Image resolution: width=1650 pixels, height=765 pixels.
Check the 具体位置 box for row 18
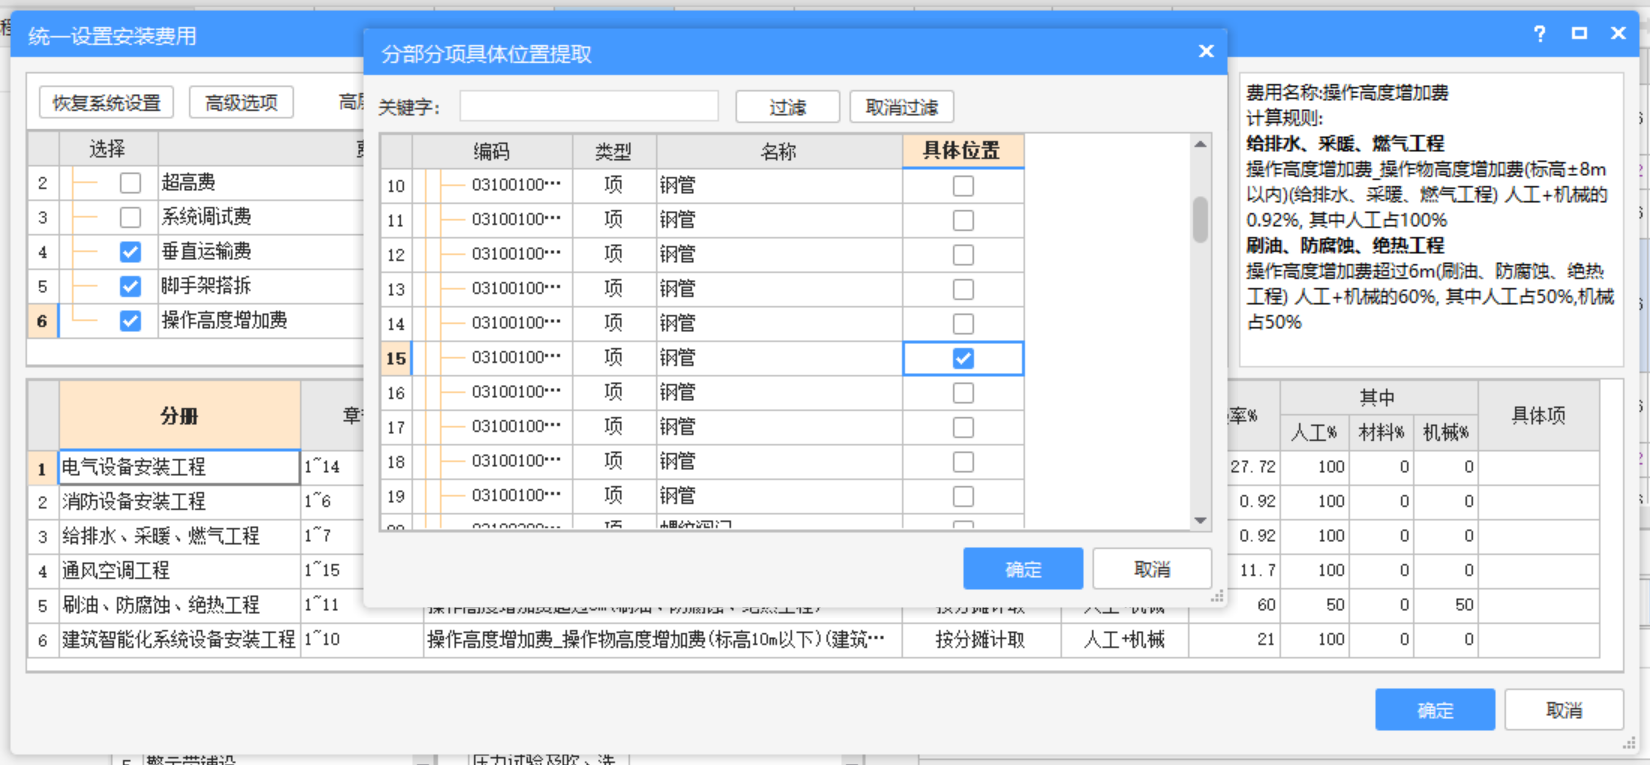[963, 462]
